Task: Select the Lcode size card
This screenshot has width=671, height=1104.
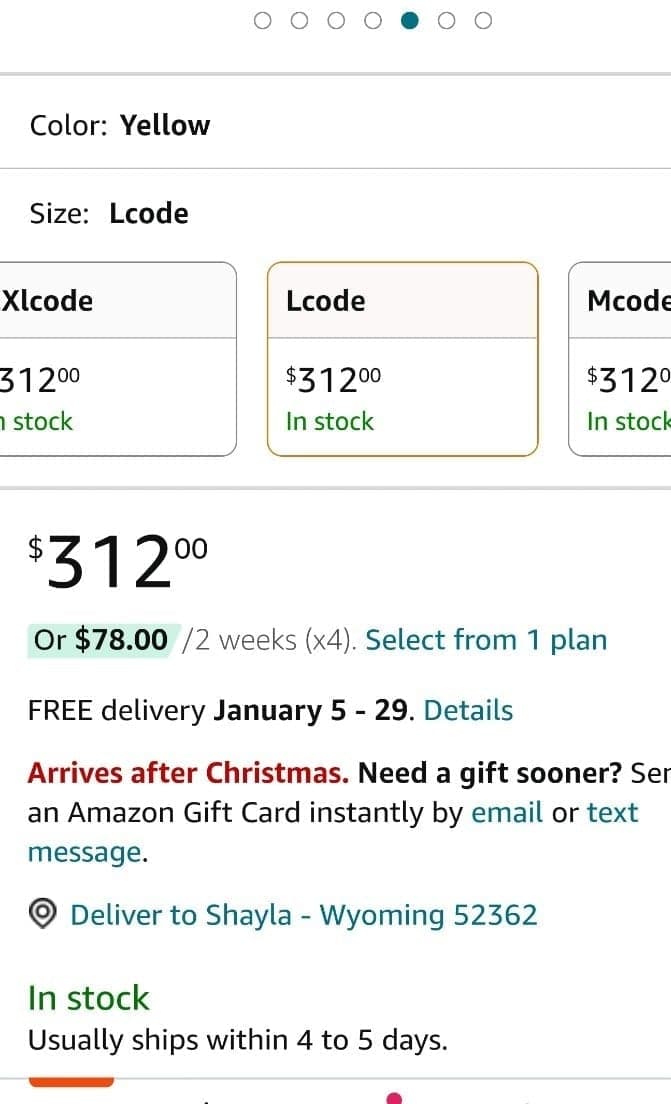Action: click(x=402, y=359)
